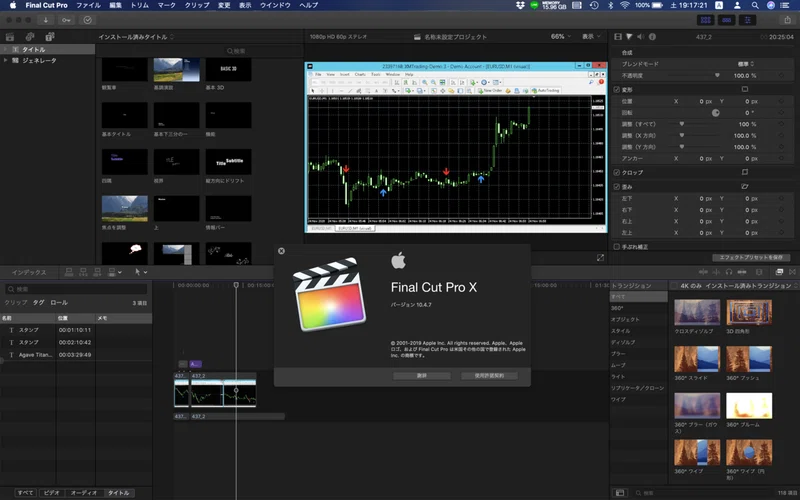Open the video inspector film icon

pos(618,37)
